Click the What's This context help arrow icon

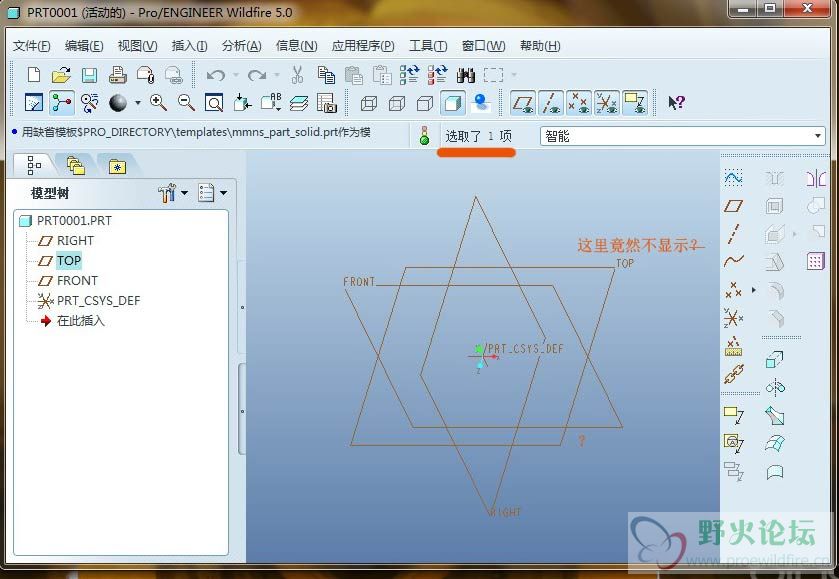click(676, 102)
